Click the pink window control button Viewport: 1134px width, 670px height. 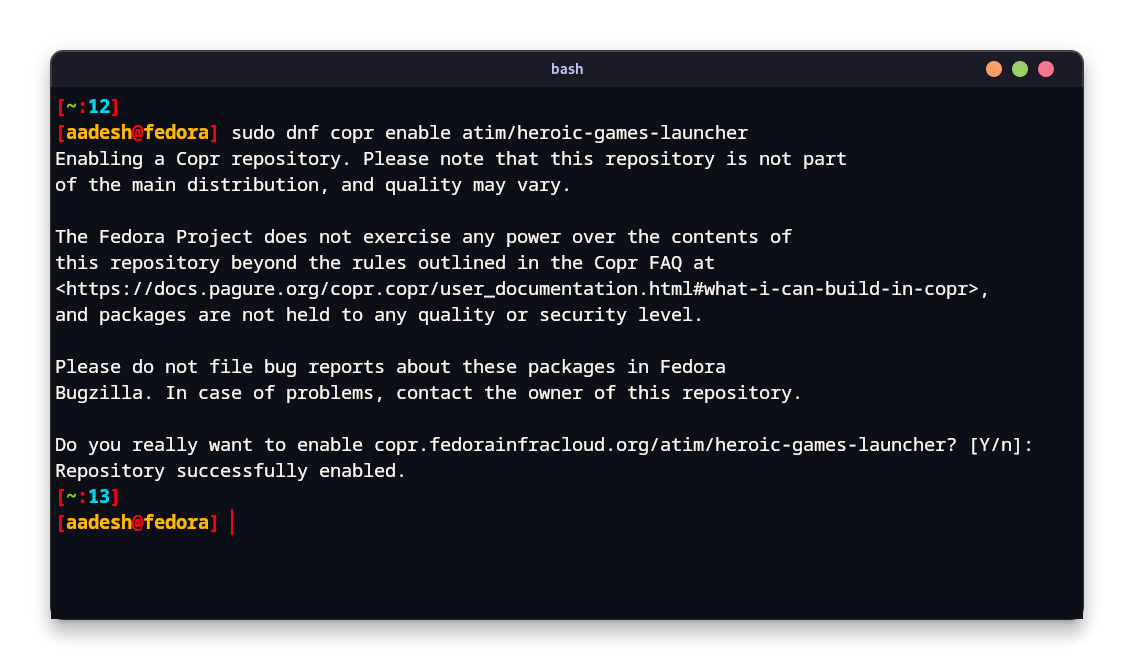1045,68
